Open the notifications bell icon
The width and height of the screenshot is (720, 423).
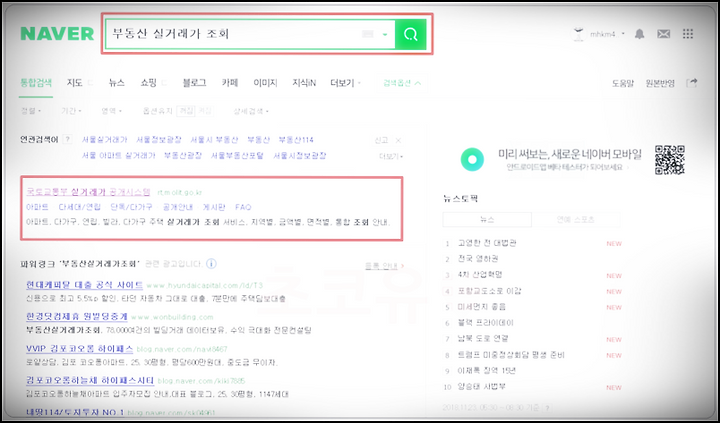coord(639,34)
